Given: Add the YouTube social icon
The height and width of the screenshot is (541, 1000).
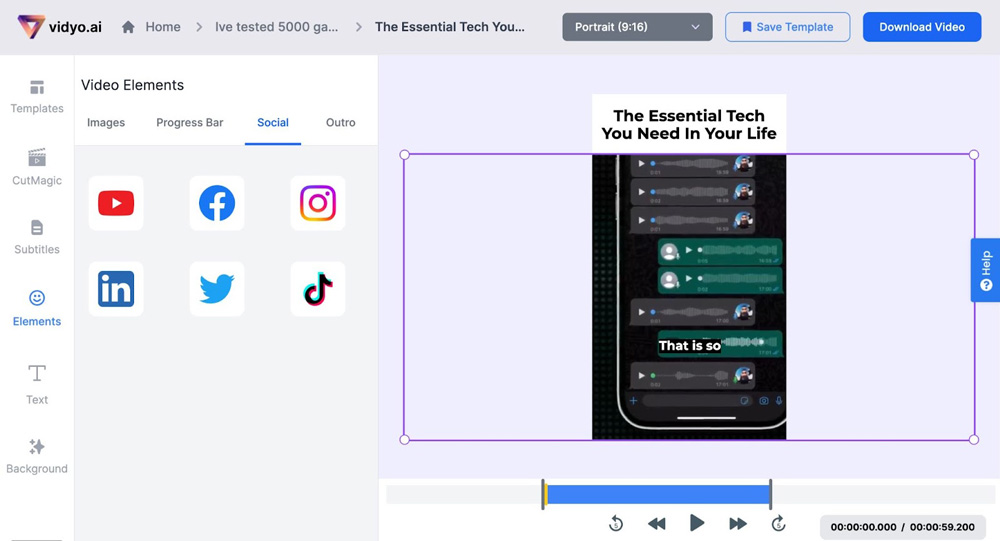Looking at the screenshot, I should (x=116, y=203).
